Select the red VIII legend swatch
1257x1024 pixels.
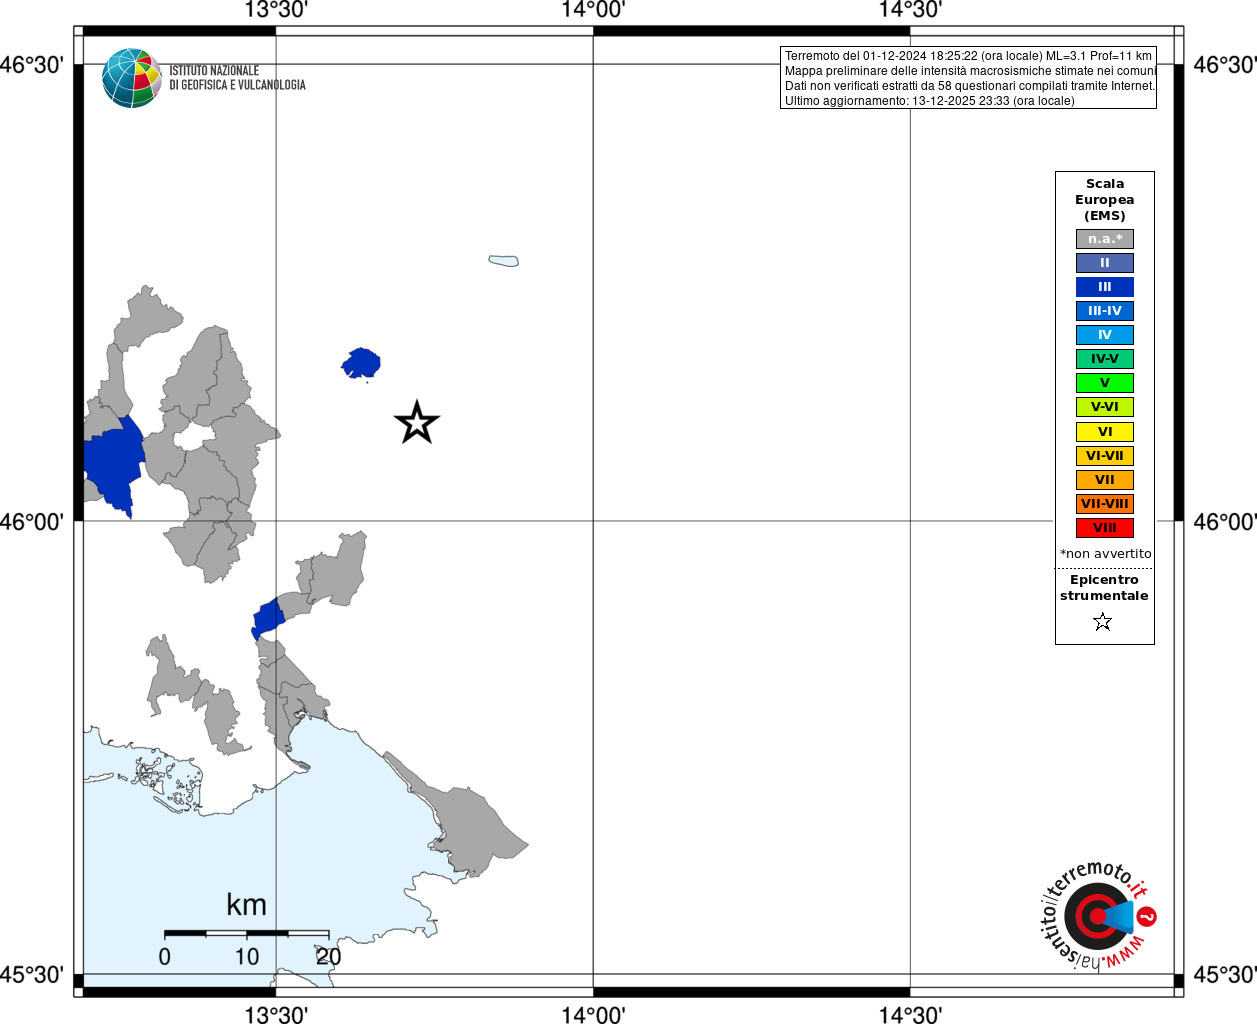tap(1105, 528)
